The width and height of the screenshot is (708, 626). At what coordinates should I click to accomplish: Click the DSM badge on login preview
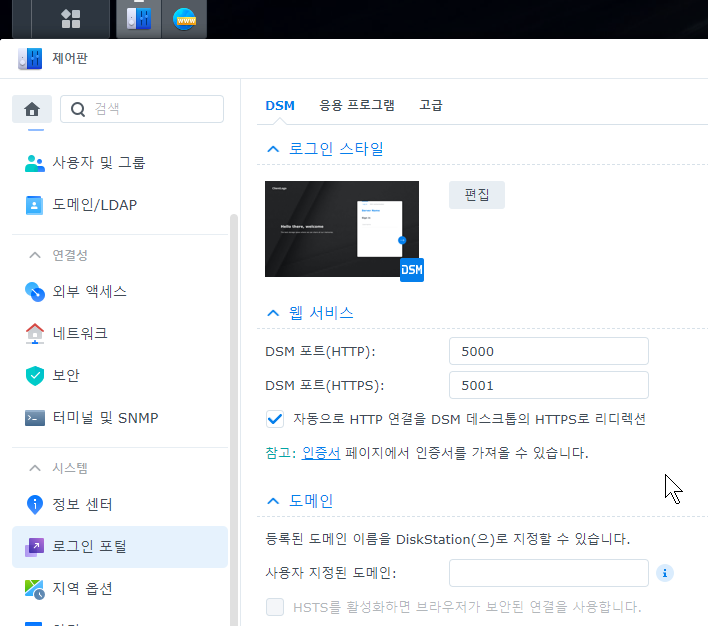tap(412, 270)
